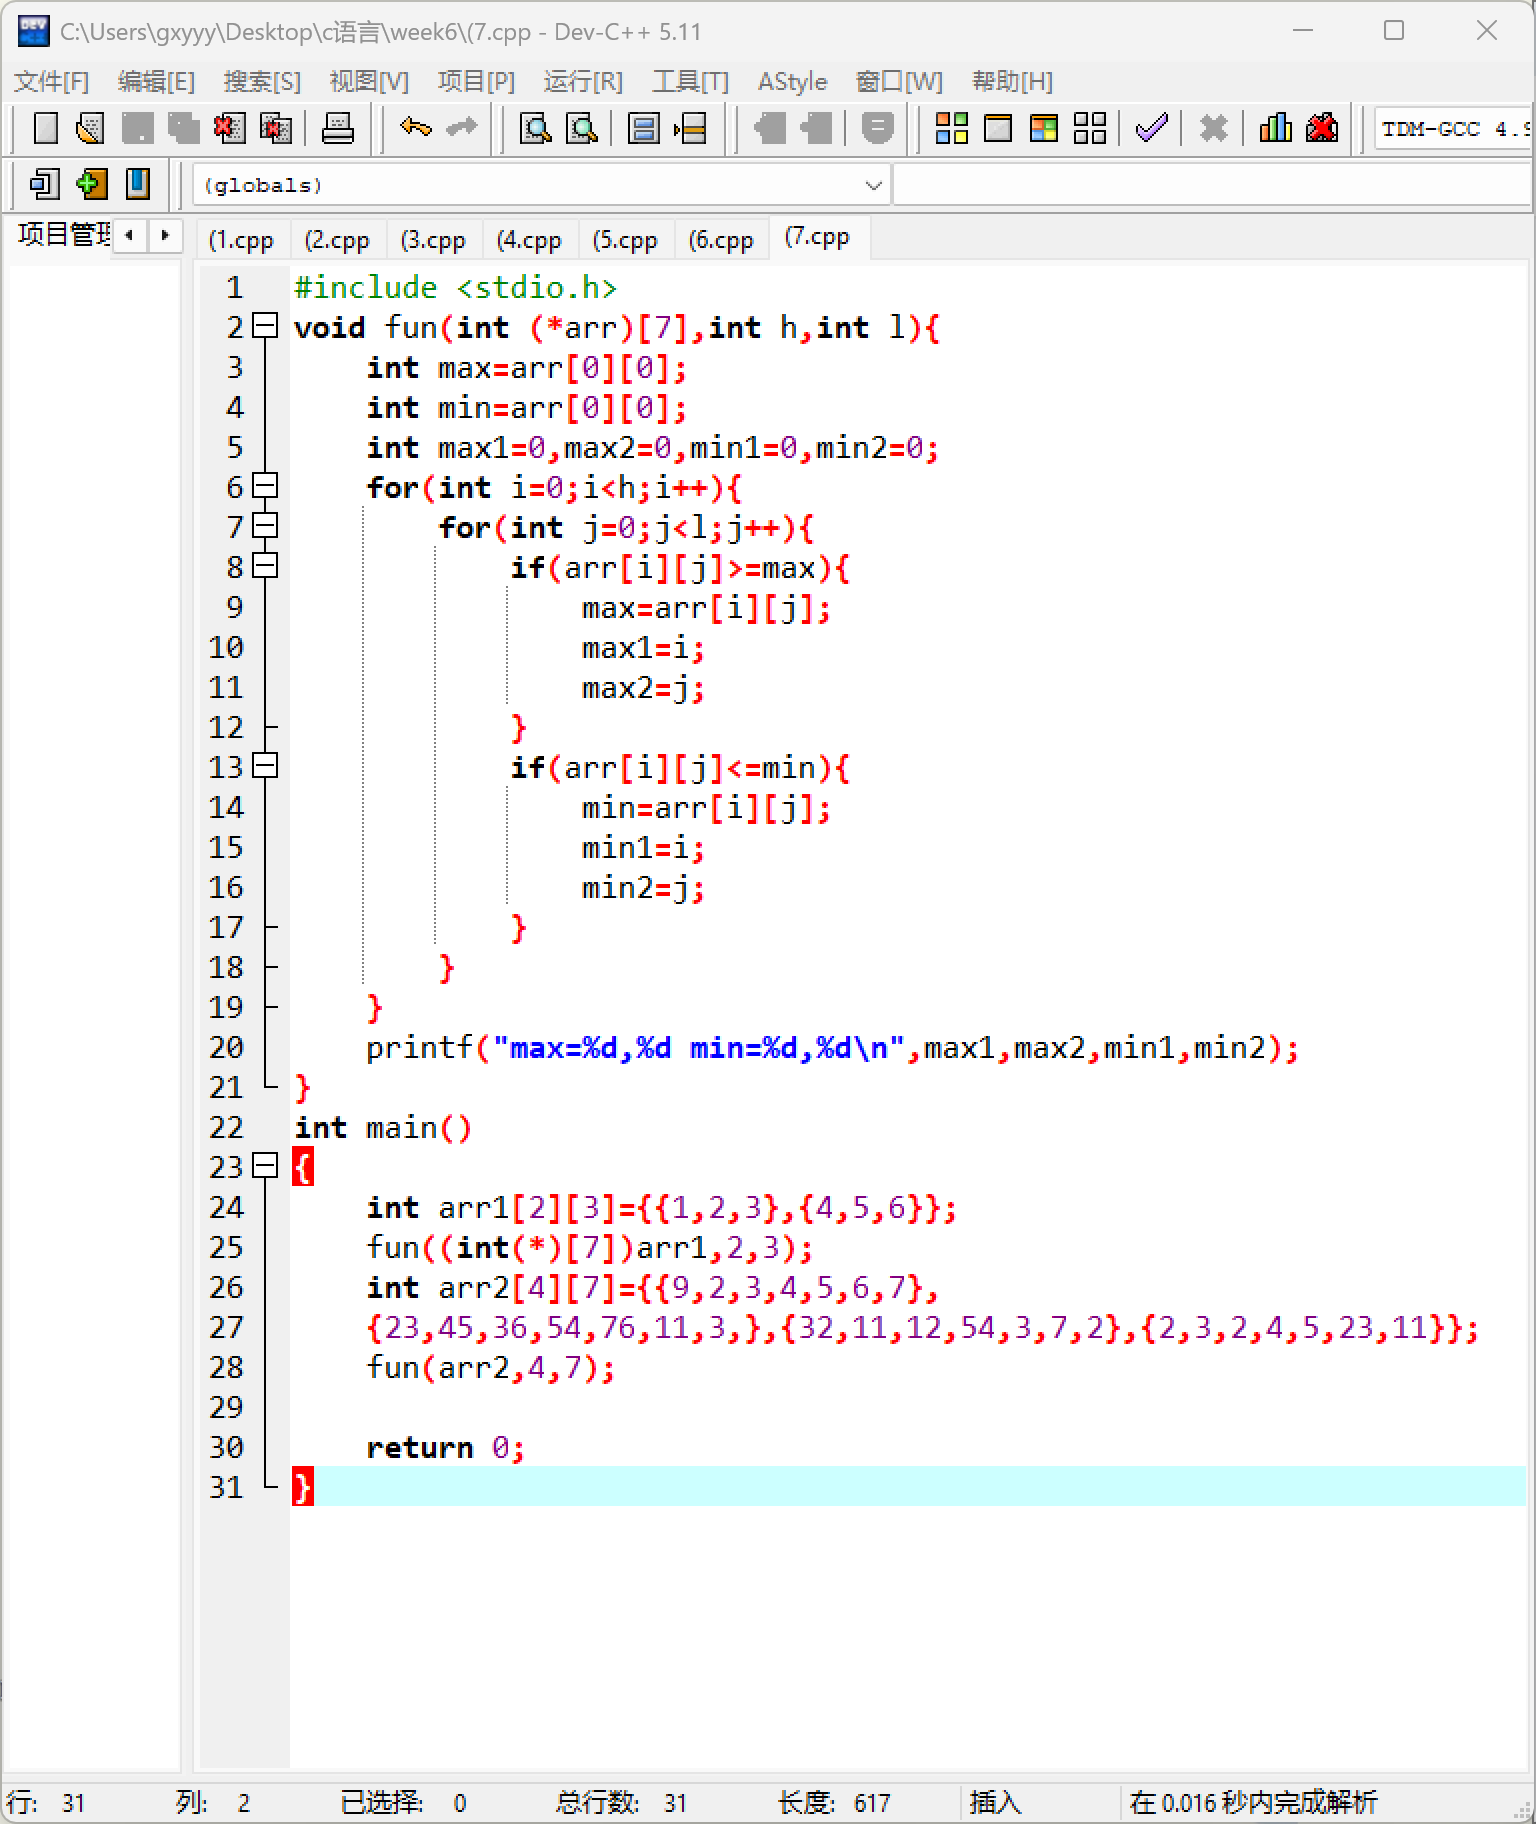Collapse the if <=min fold at line 13
The width and height of the screenshot is (1536, 1824).
(264, 766)
